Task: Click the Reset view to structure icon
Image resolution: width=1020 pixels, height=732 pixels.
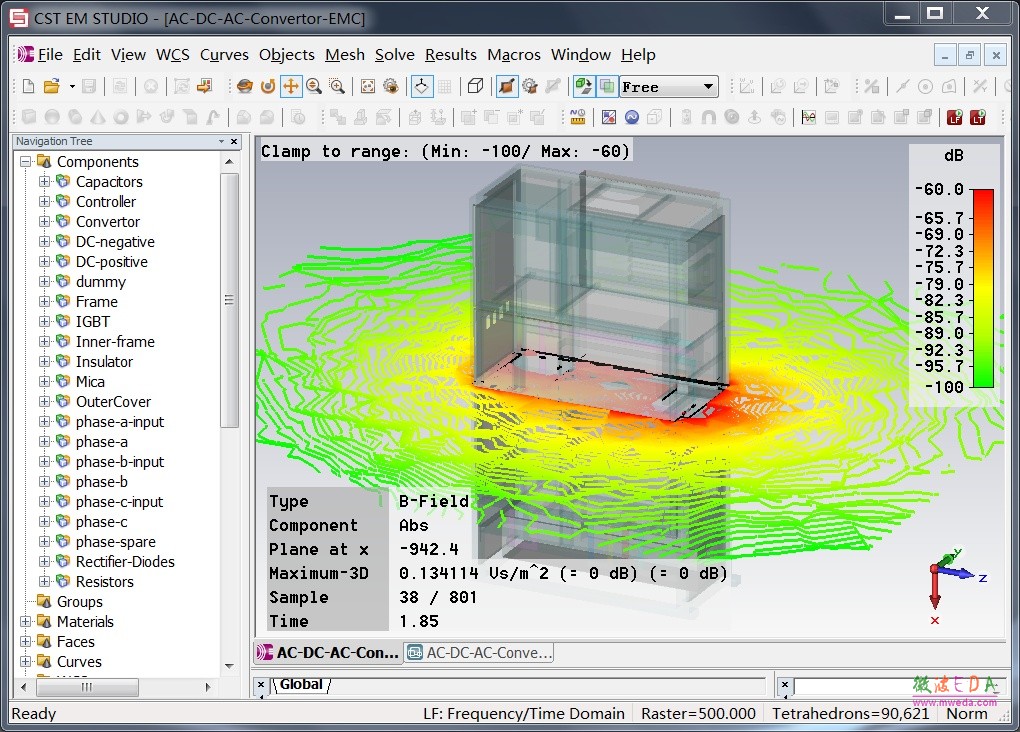Action: click(368, 87)
